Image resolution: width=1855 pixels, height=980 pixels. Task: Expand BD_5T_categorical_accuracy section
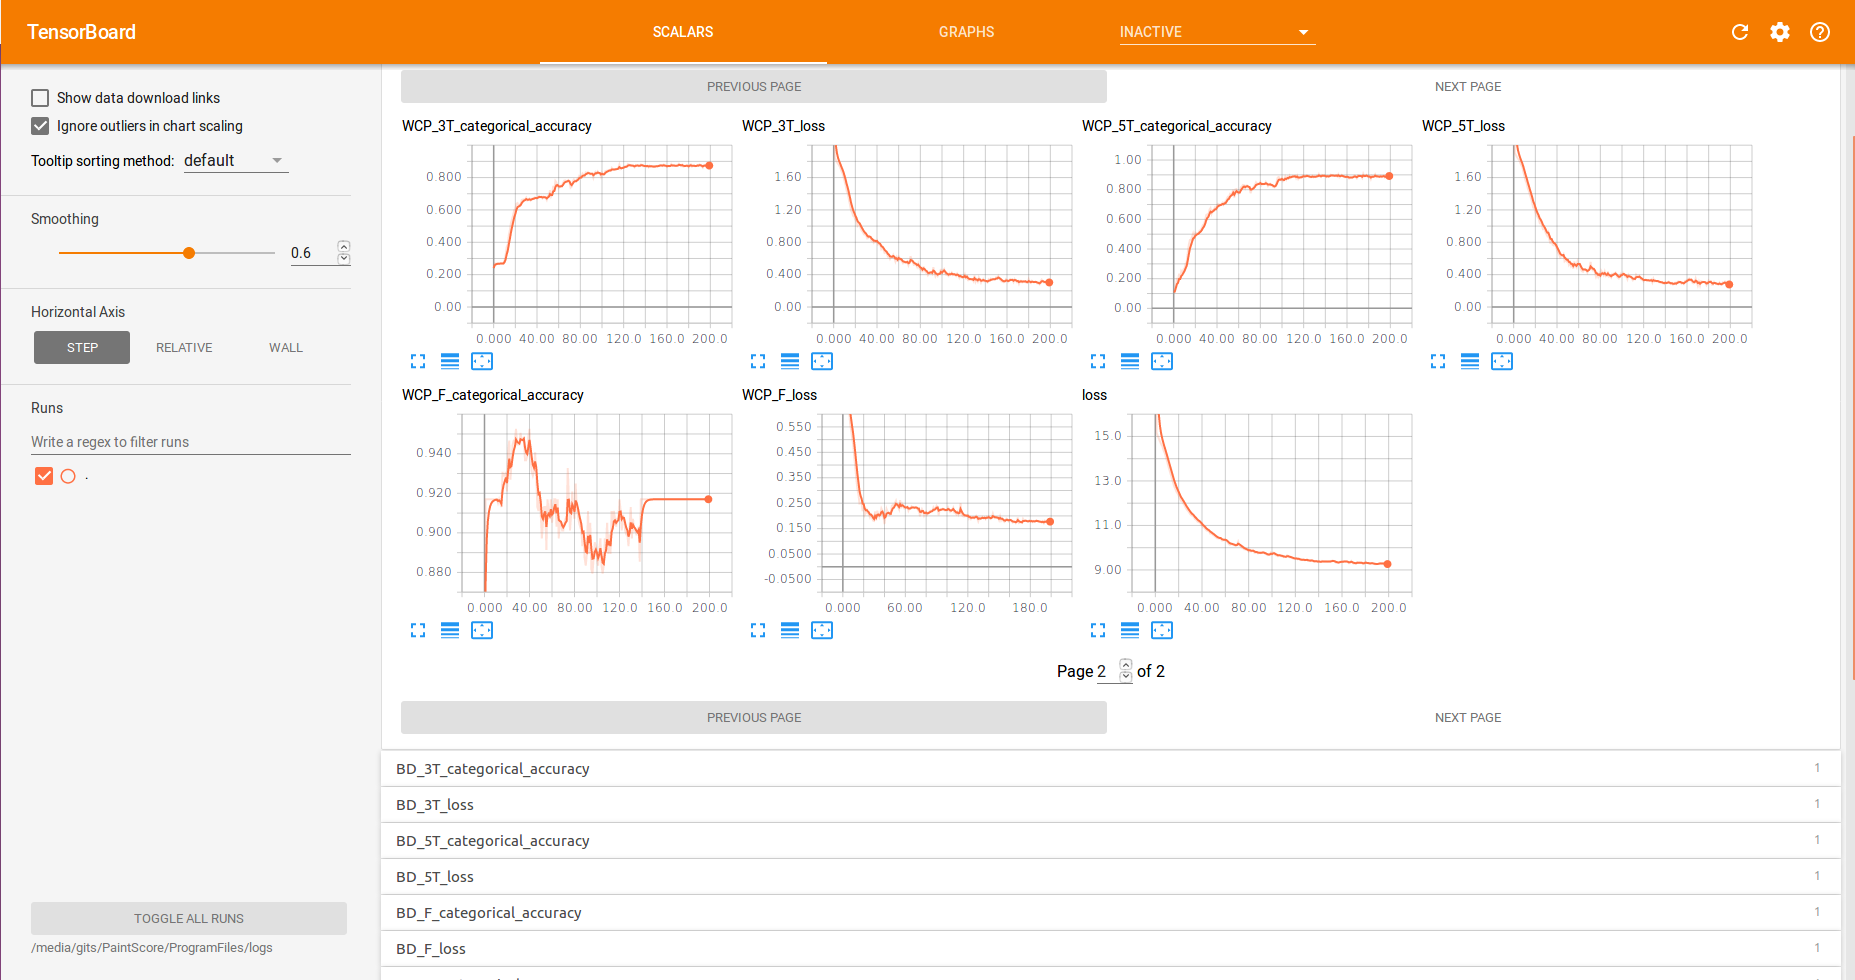click(x=1110, y=841)
